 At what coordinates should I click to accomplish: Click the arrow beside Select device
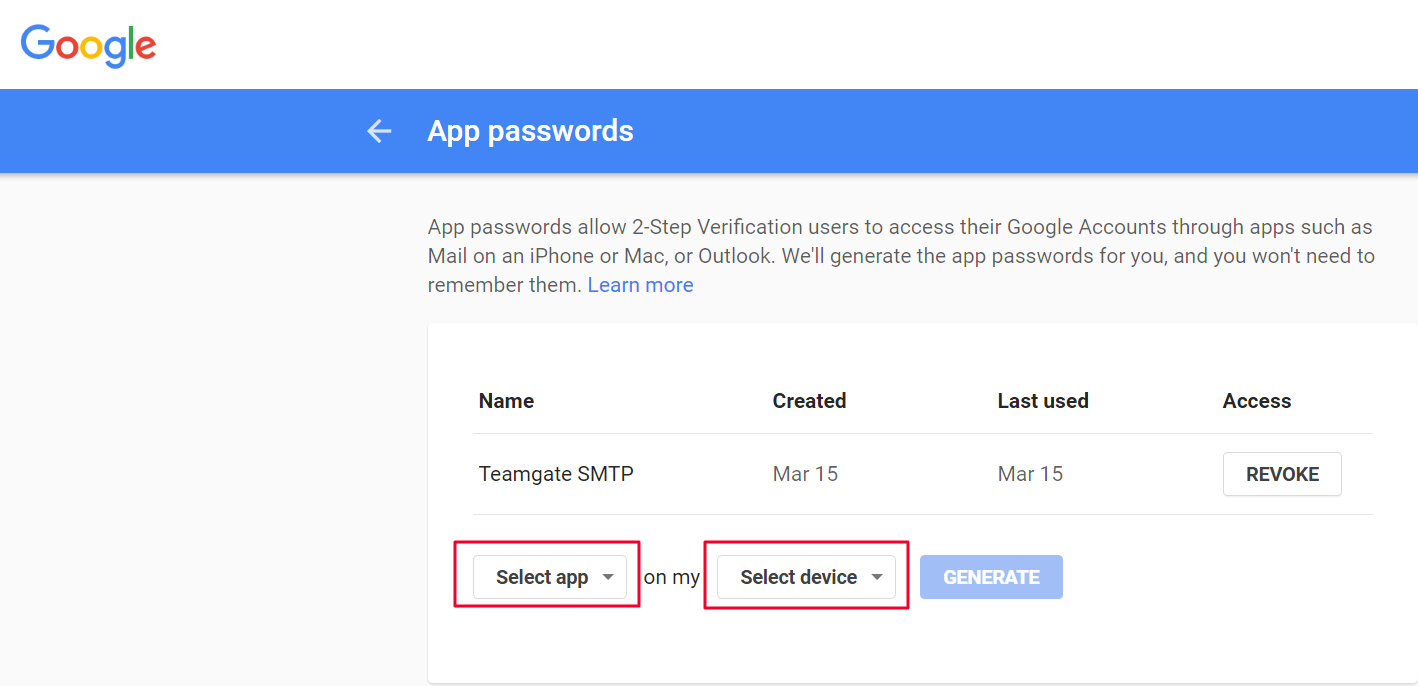click(x=877, y=577)
